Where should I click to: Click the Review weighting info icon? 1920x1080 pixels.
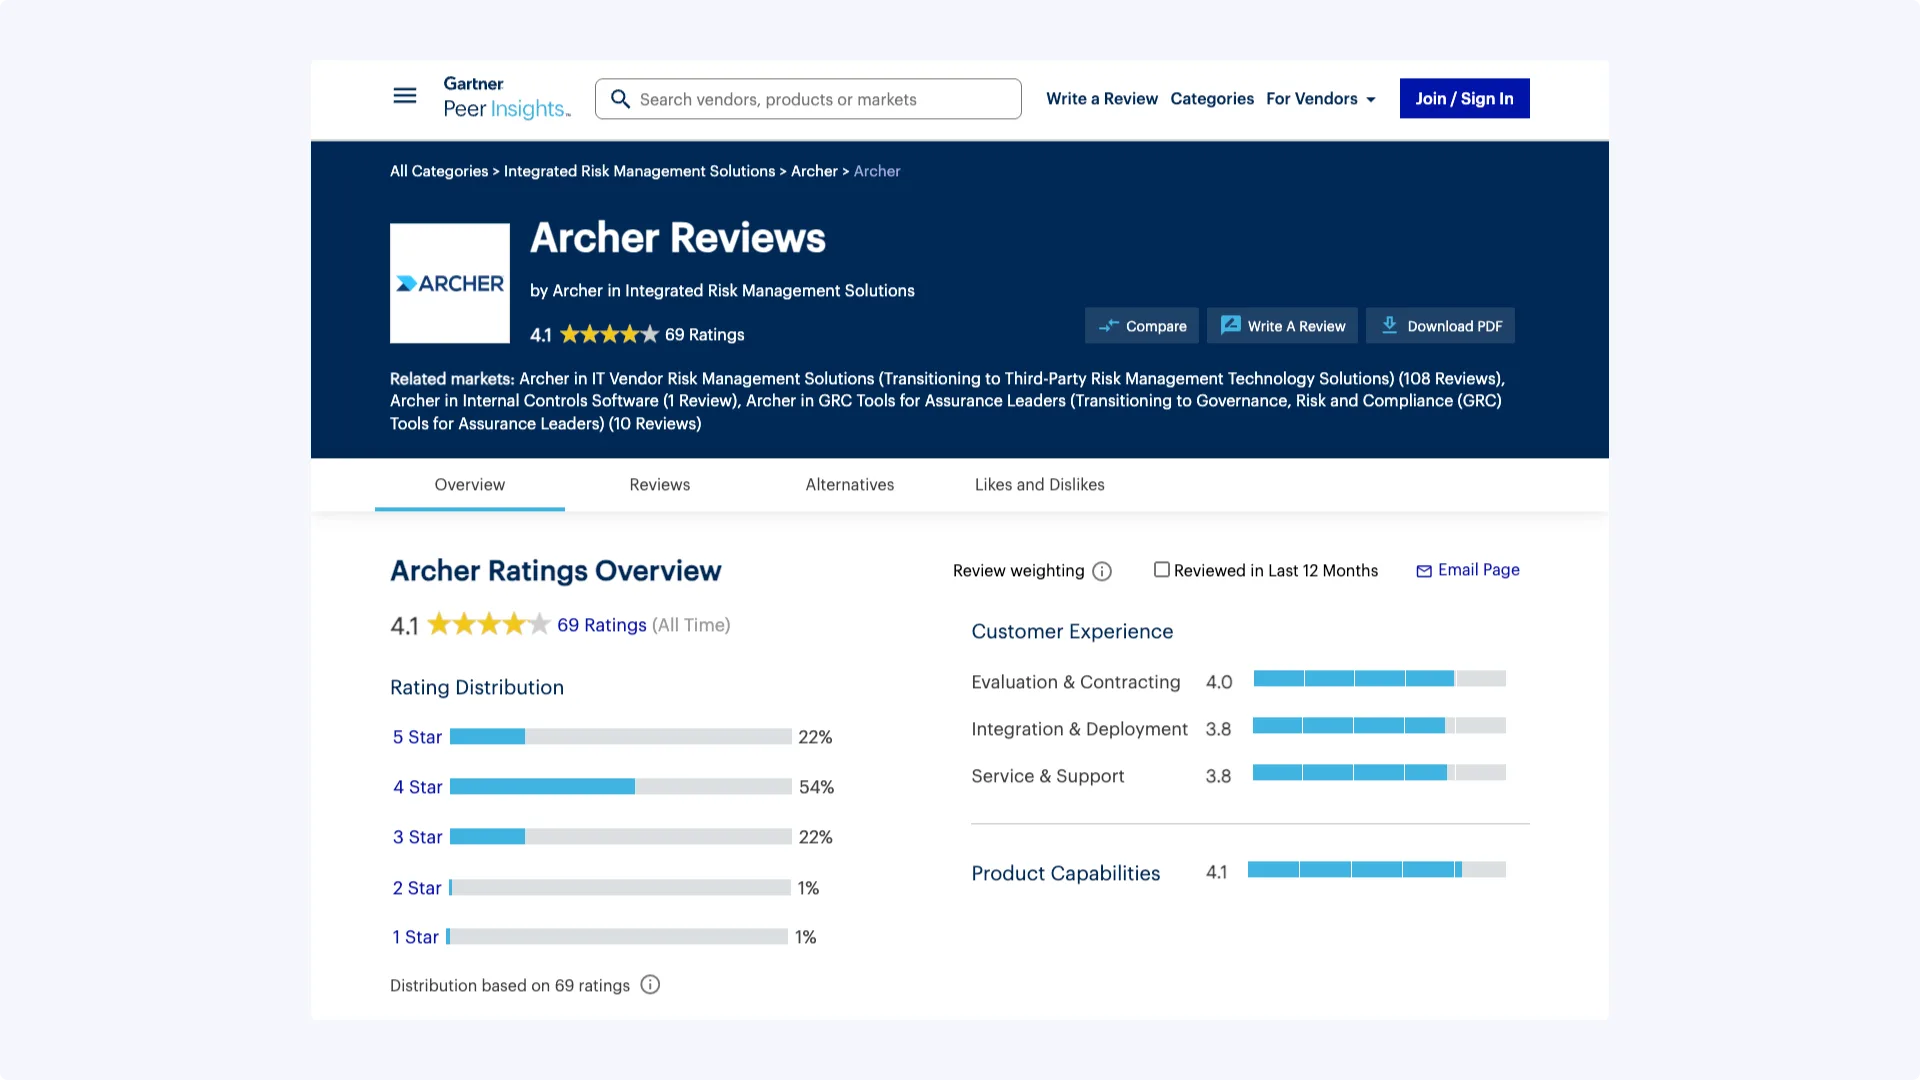1102,571
